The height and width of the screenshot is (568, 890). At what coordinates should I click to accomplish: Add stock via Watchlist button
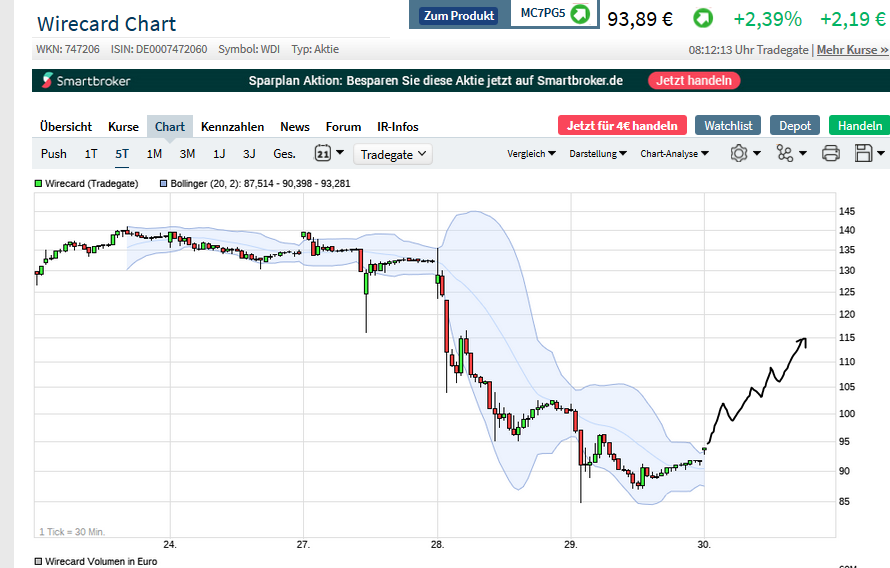pos(728,125)
